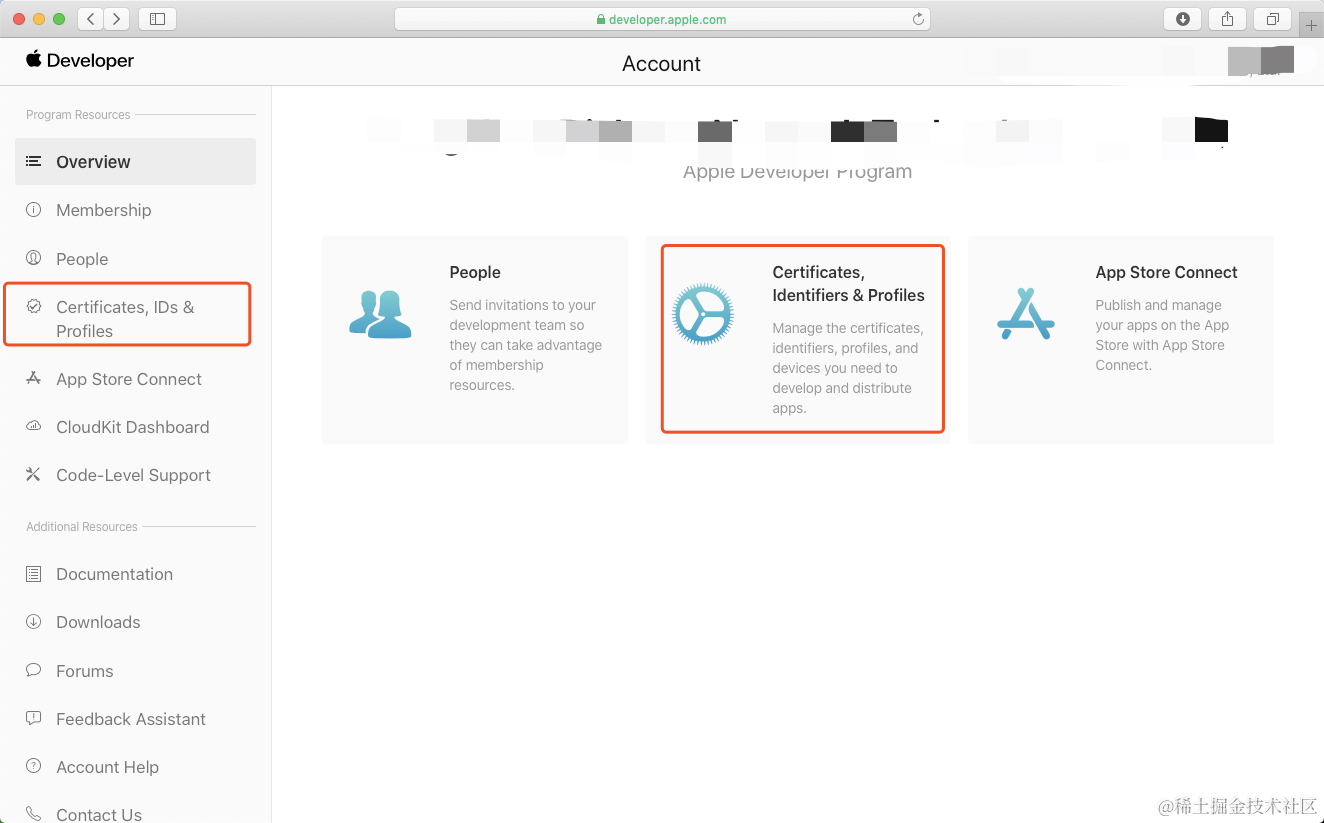The image size is (1324, 823).
Task: Click the Downloads arrow icon in sidebar
Action: [x=33, y=622]
